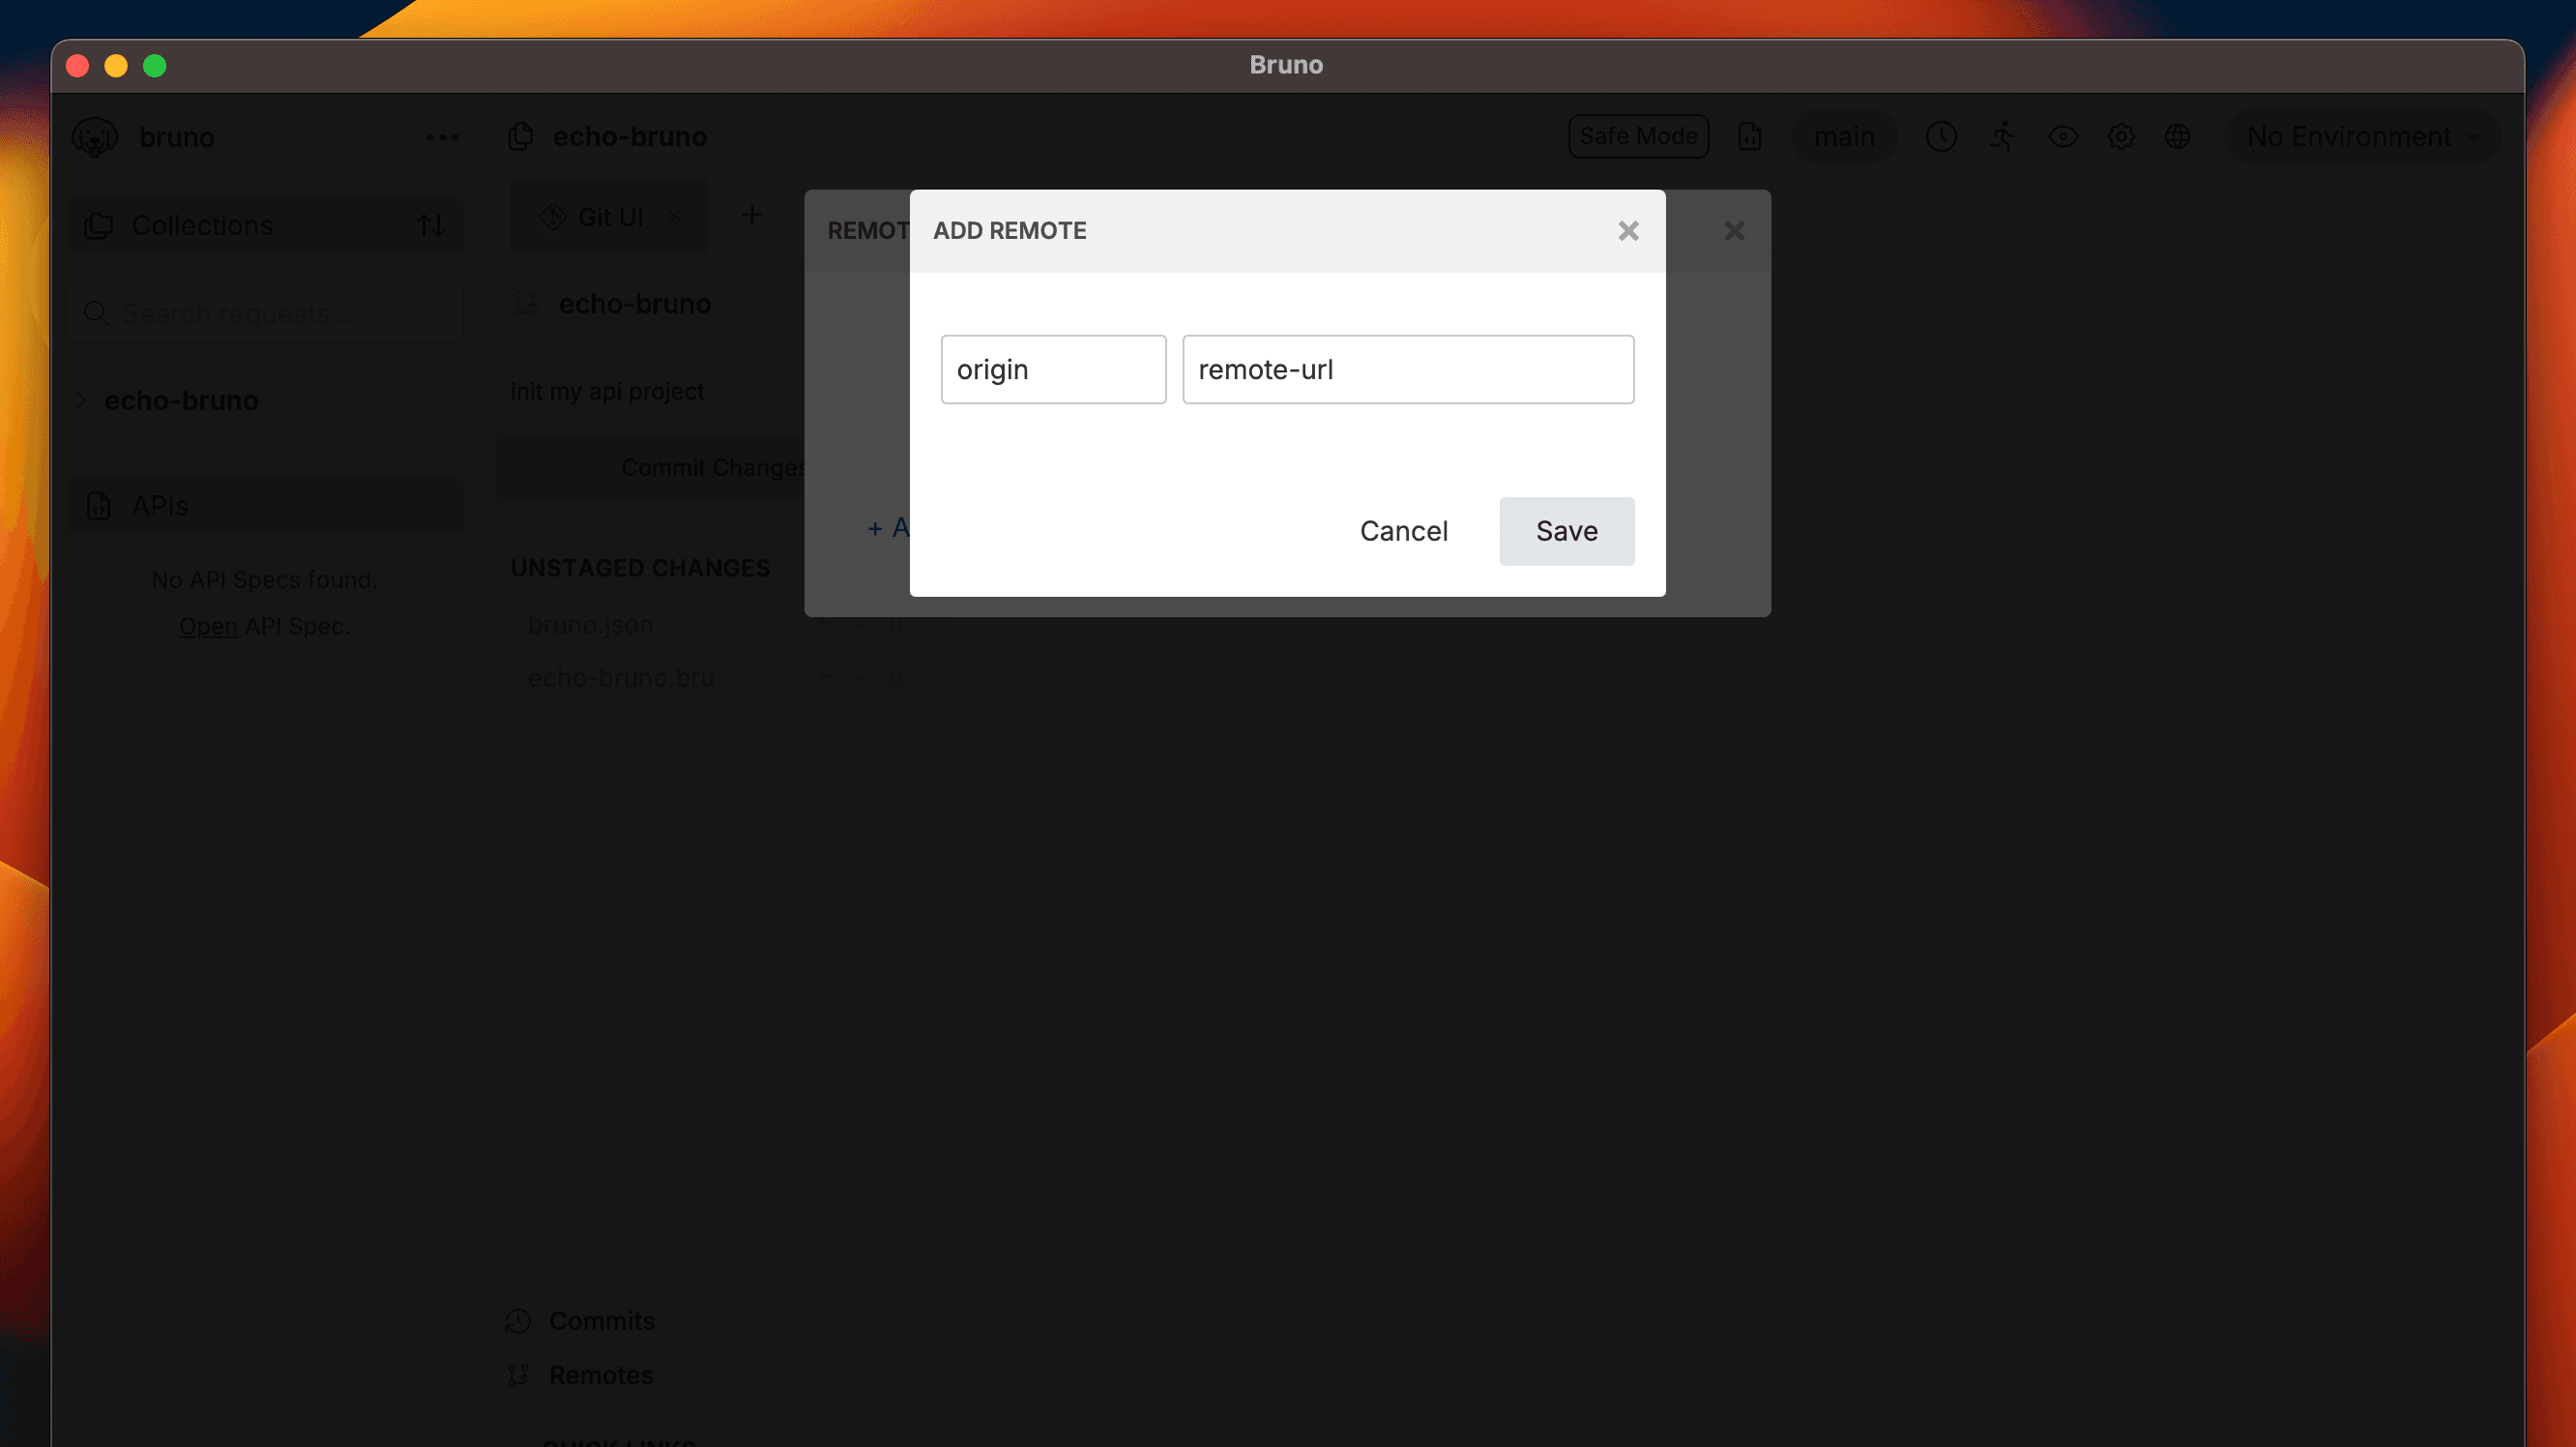Cancel the Add Remote dialog

(x=1402, y=531)
